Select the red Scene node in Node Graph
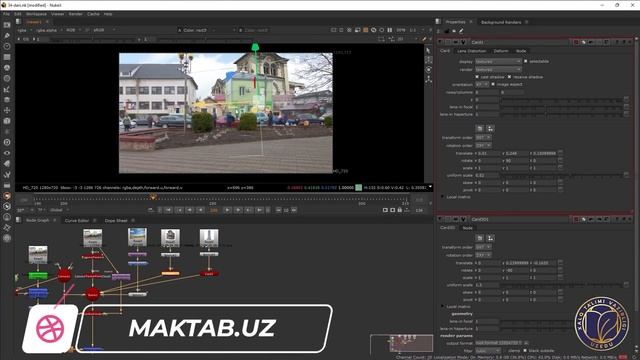The image size is (640, 360). 93,294
